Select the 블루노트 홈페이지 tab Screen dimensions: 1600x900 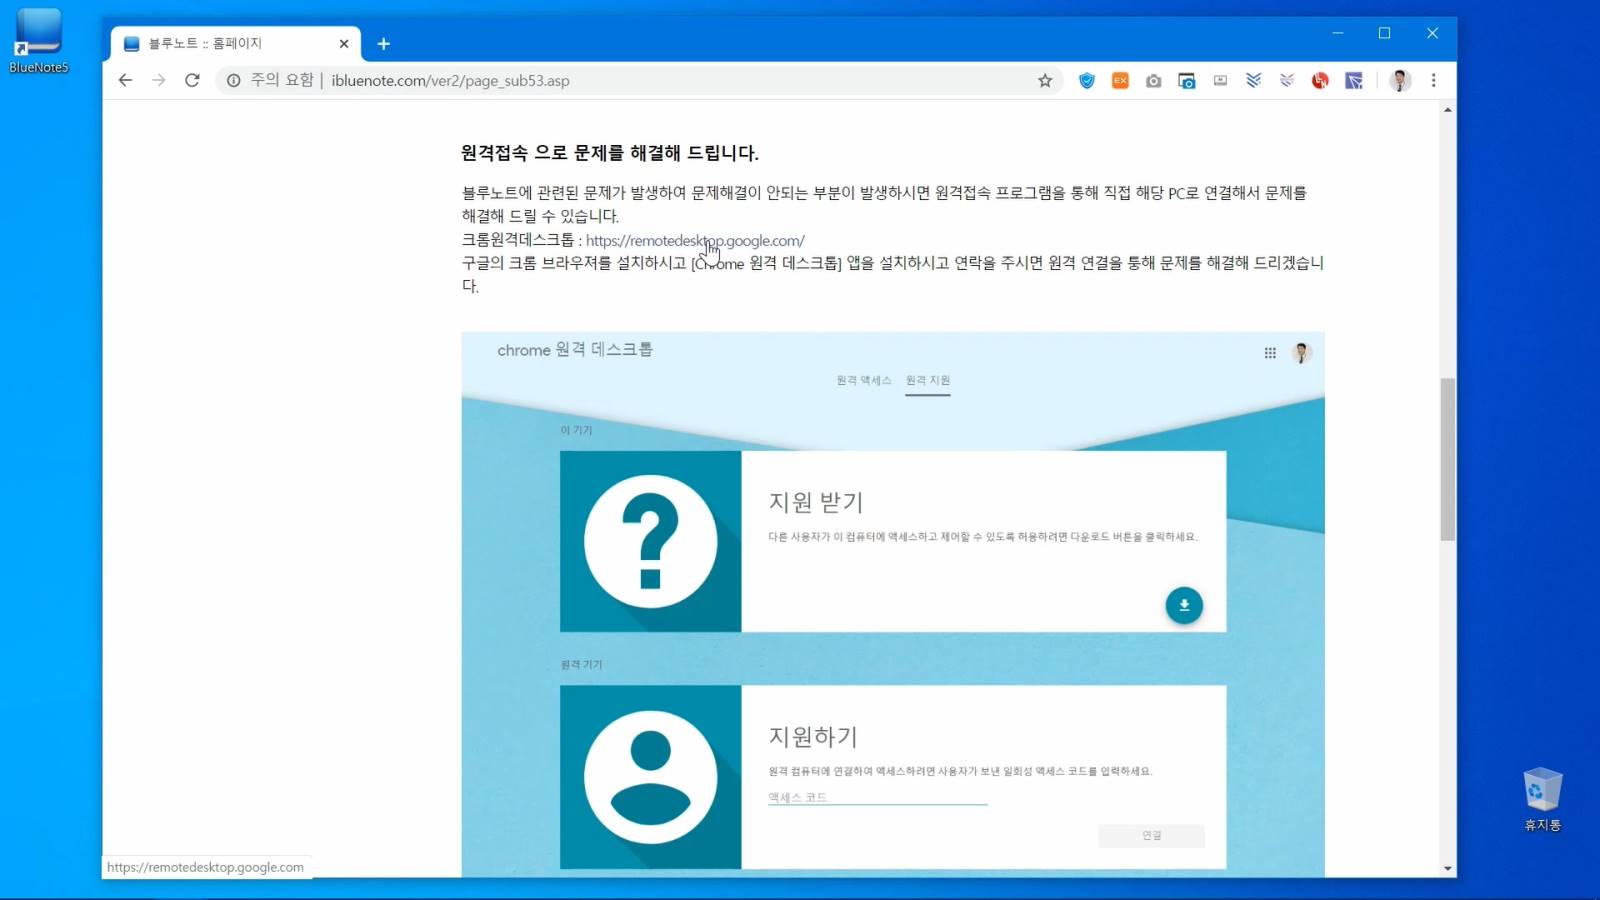pyautogui.click(x=235, y=44)
